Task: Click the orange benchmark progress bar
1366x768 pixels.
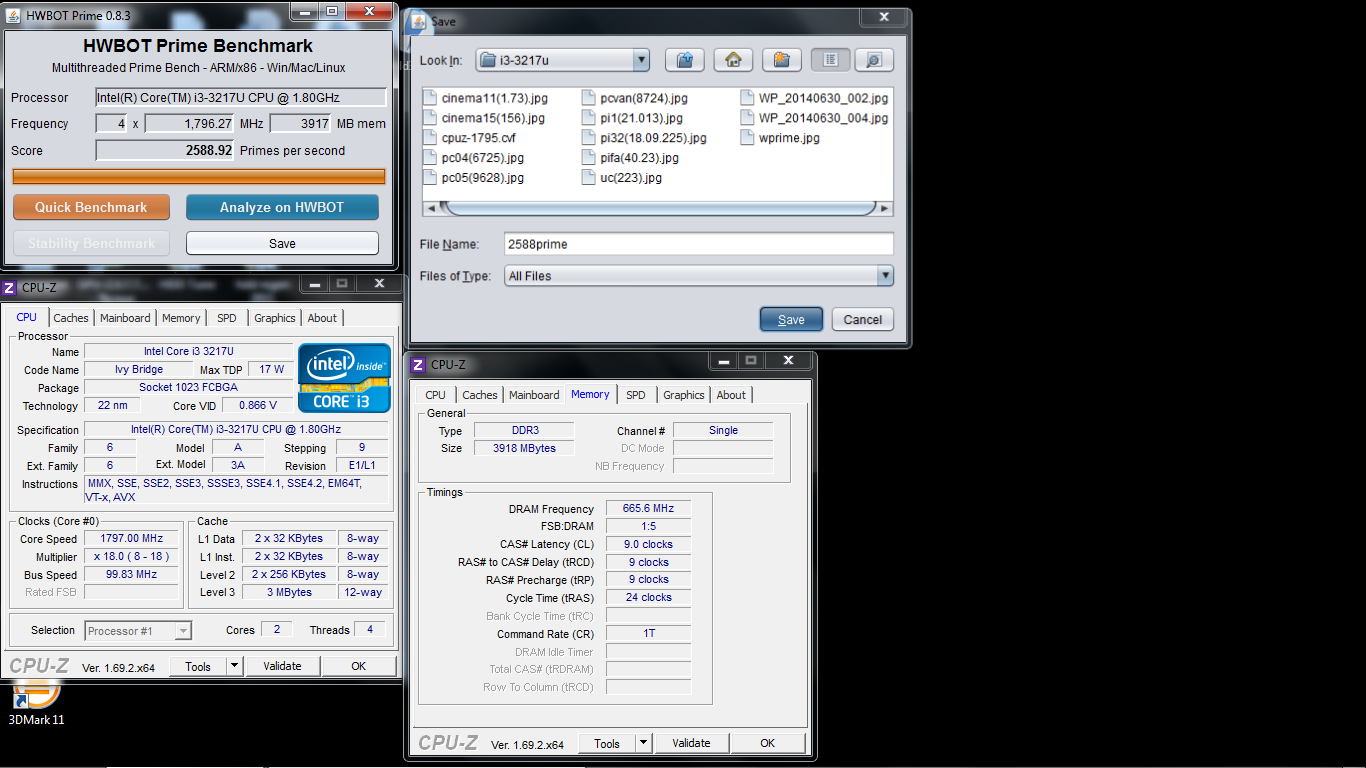Action: click(x=199, y=177)
